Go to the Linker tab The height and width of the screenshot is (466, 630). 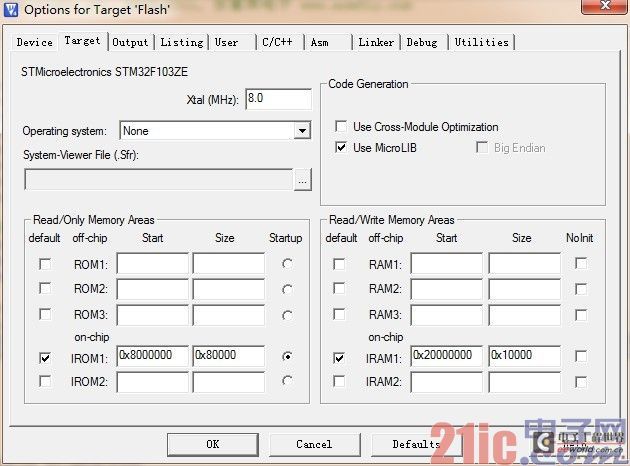[376, 42]
